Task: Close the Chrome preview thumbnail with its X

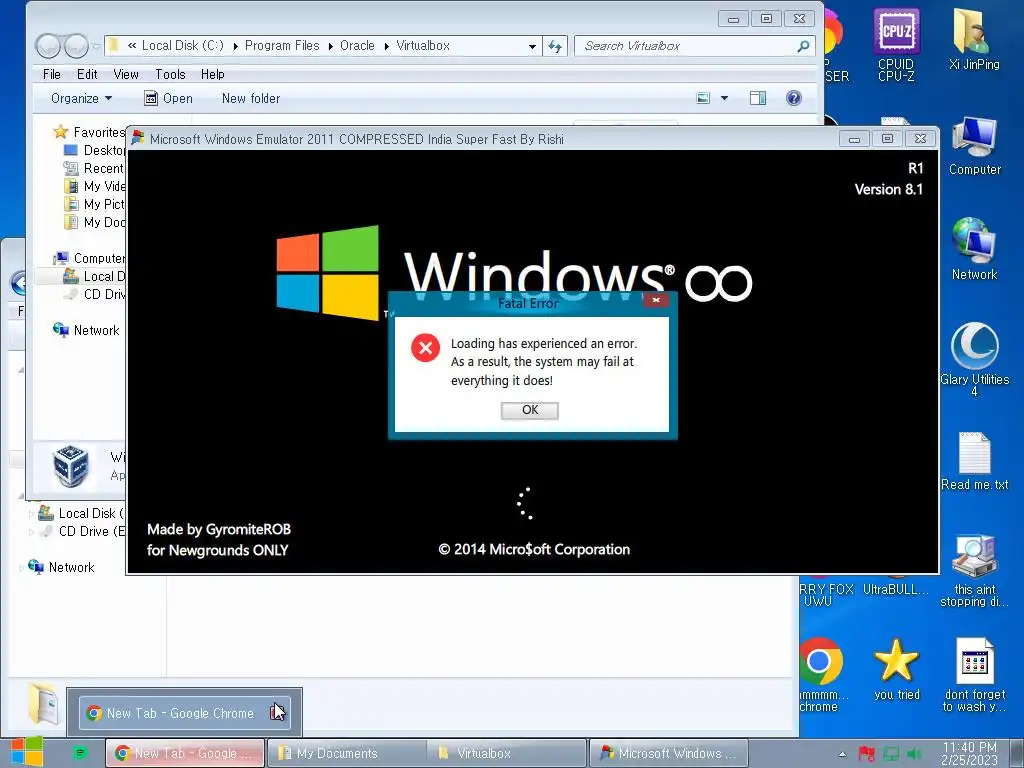Action: click(x=277, y=712)
